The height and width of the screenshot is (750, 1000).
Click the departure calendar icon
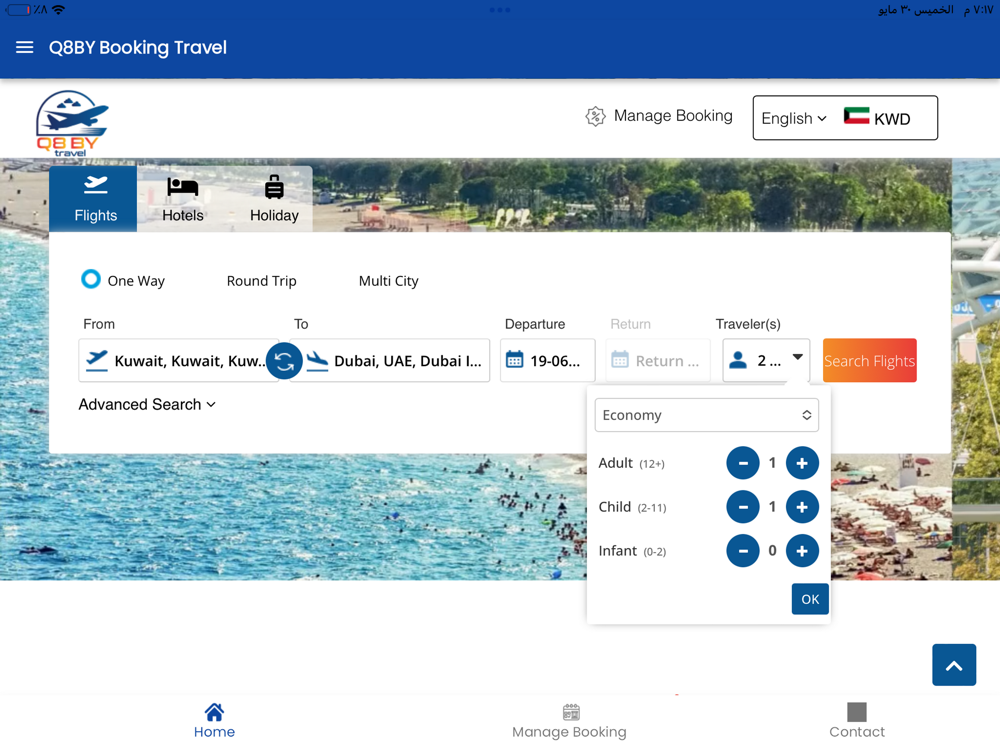[x=515, y=360]
